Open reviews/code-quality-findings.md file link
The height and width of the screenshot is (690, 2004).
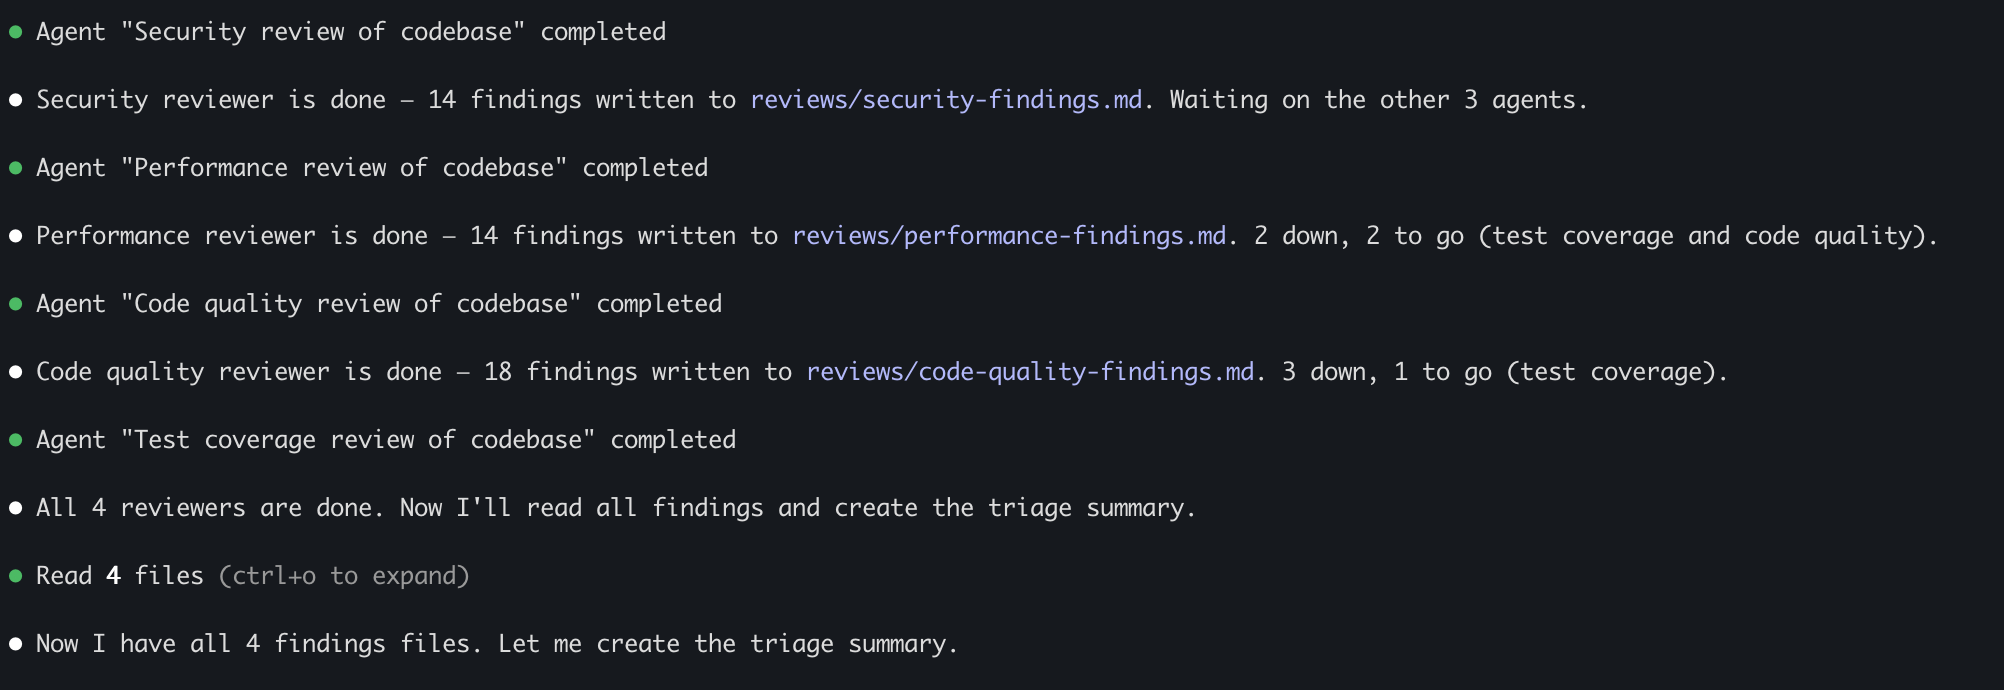click(1030, 372)
